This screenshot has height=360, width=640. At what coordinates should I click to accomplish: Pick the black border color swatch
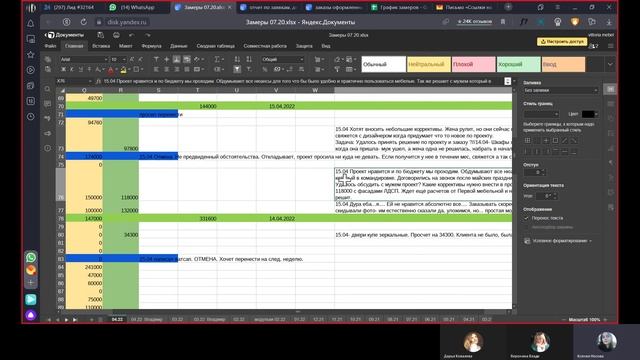tap(589, 114)
